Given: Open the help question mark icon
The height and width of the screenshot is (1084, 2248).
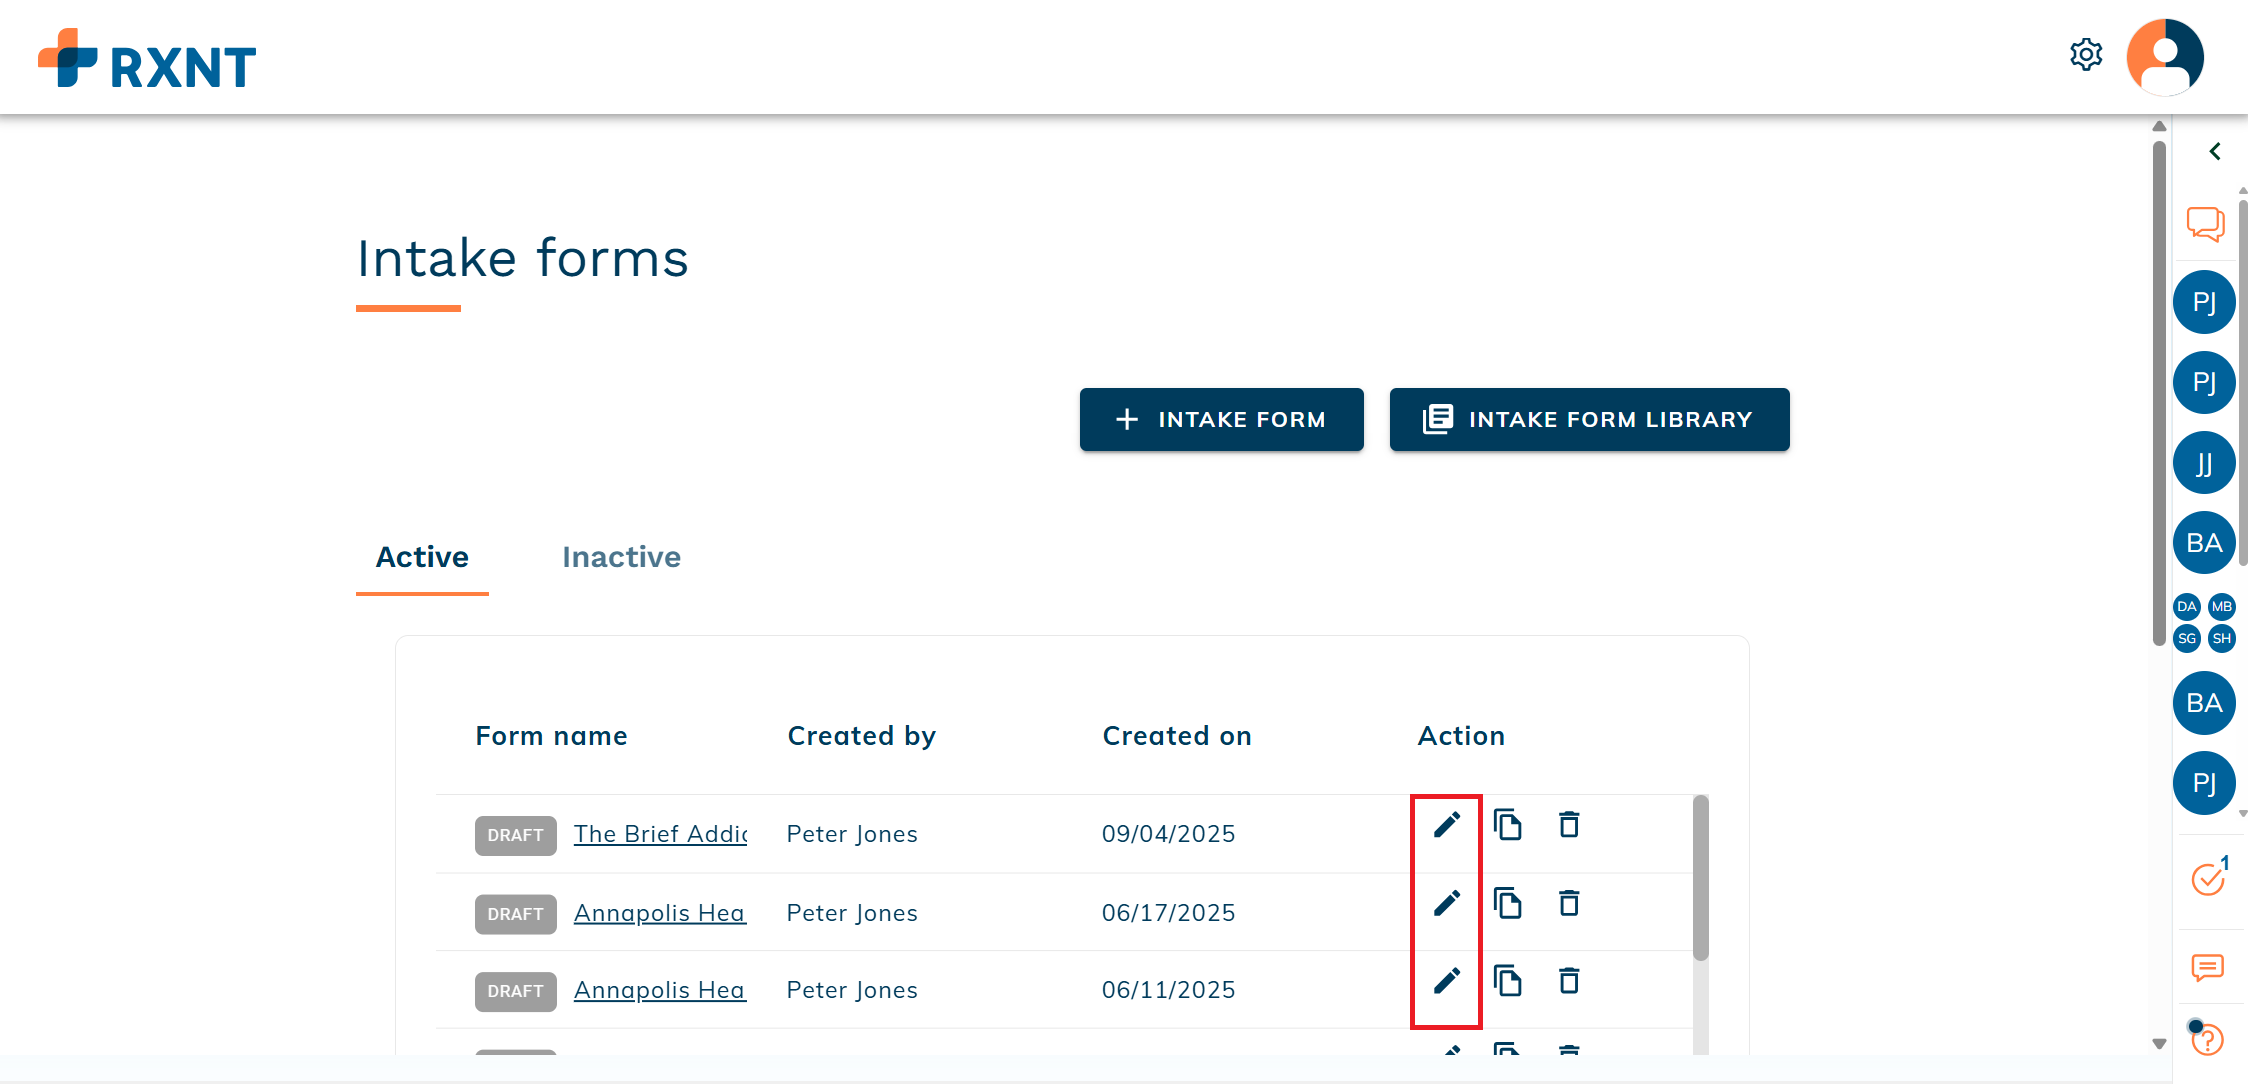Looking at the screenshot, I should 2207,1040.
